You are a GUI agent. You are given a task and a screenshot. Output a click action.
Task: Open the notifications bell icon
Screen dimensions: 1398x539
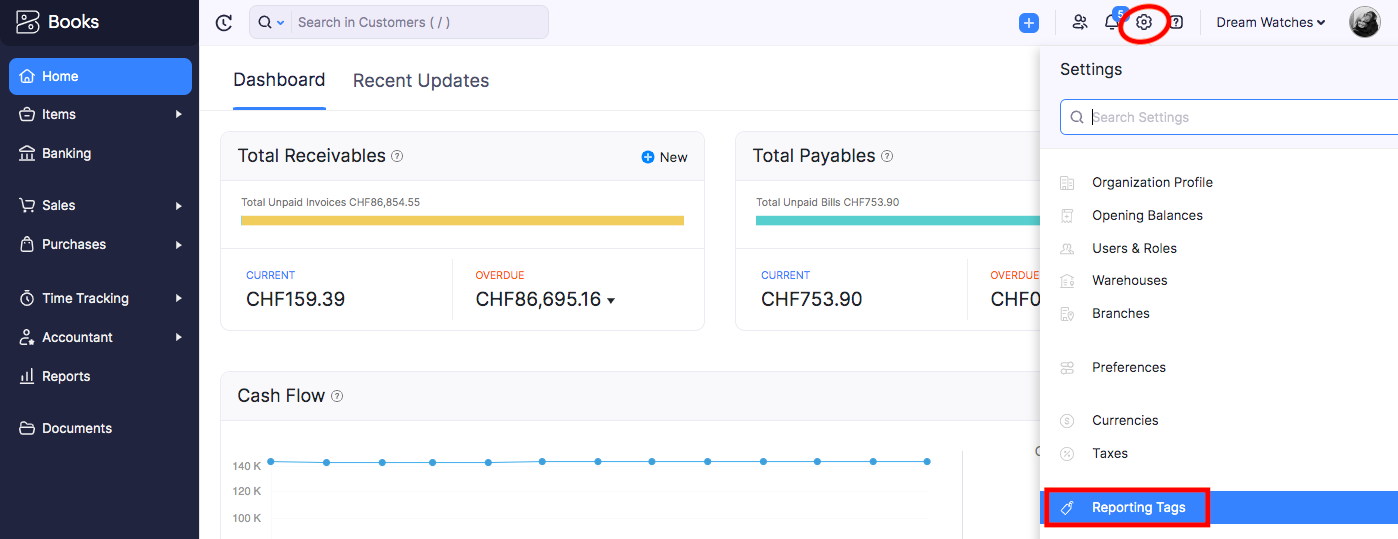tap(1112, 22)
